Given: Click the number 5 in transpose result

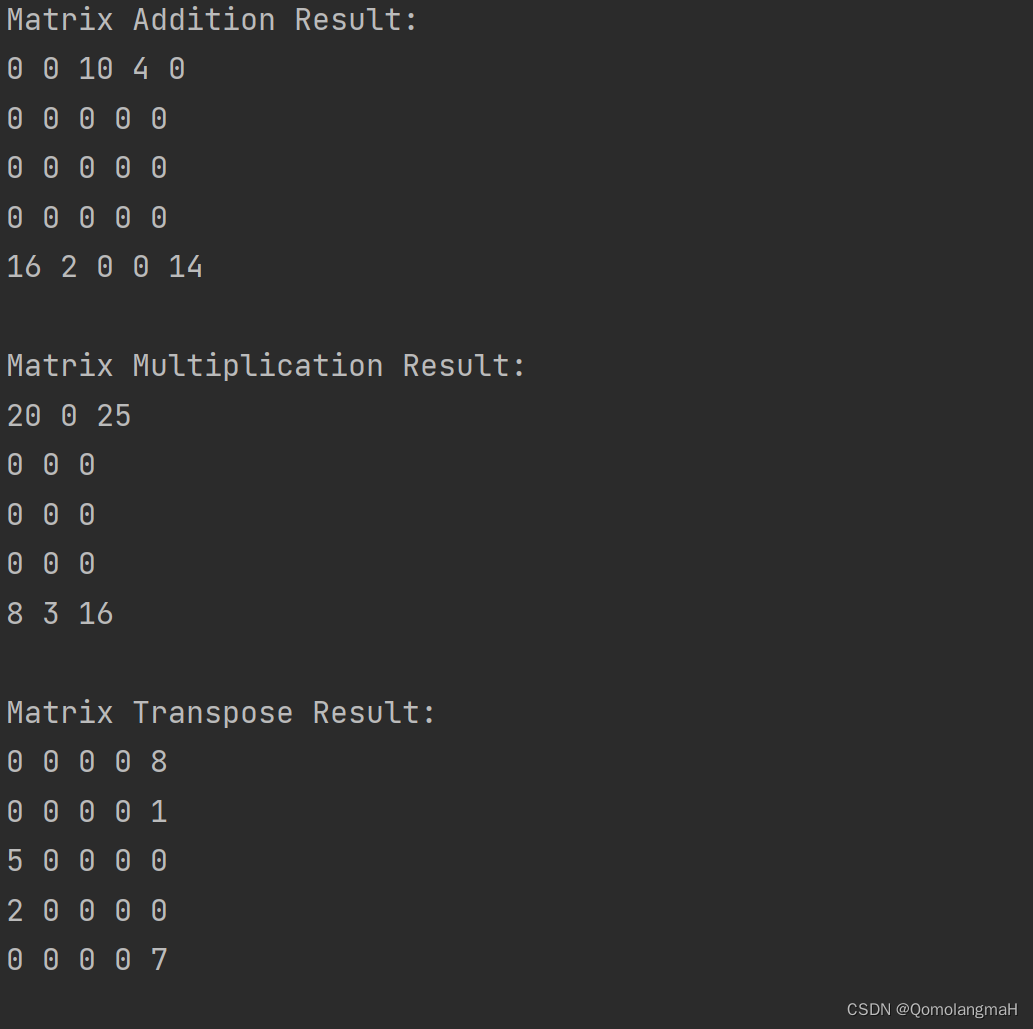Looking at the screenshot, I should coord(14,861).
